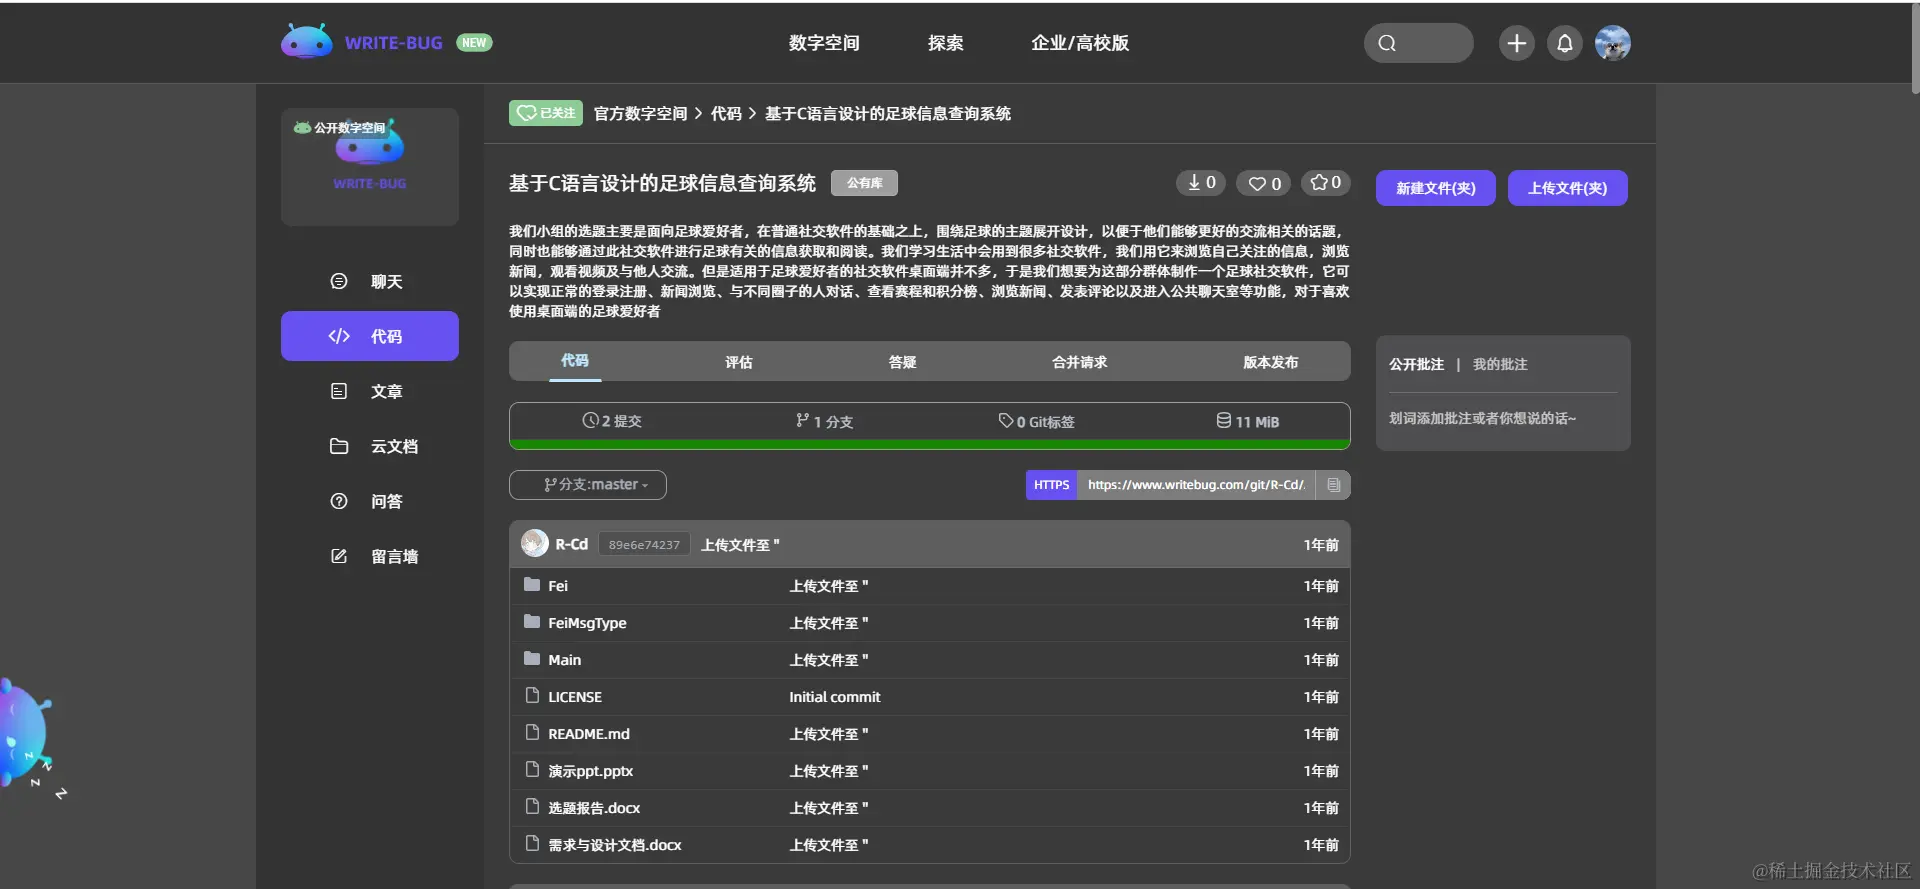This screenshot has height=889, width=1920.
Task: Open 代码 breadcrumb link
Action: [727, 113]
